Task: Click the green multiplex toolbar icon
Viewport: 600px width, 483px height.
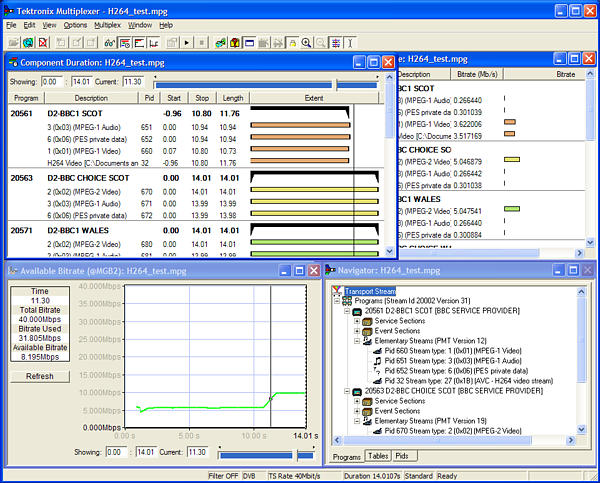Action: click(220, 42)
